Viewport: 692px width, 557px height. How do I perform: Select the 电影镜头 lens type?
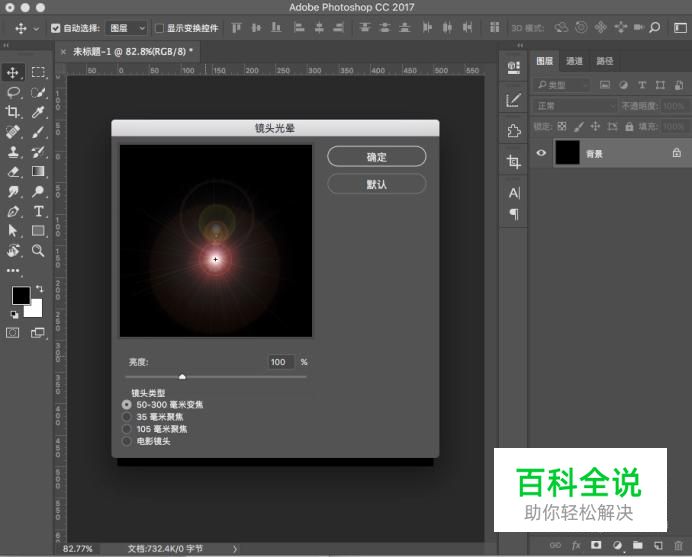coord(127,441)
